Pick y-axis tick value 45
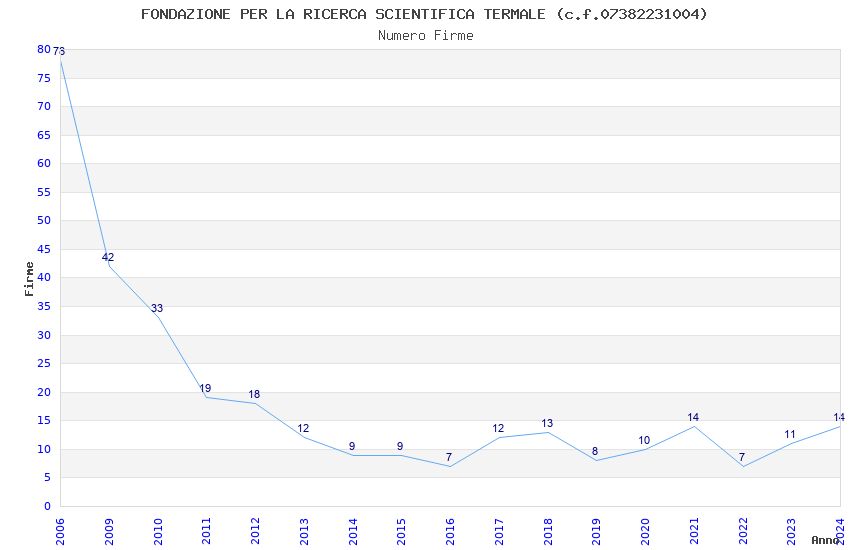Image resolution: width=850 pixels, height=550 pixels. point(44,249)
